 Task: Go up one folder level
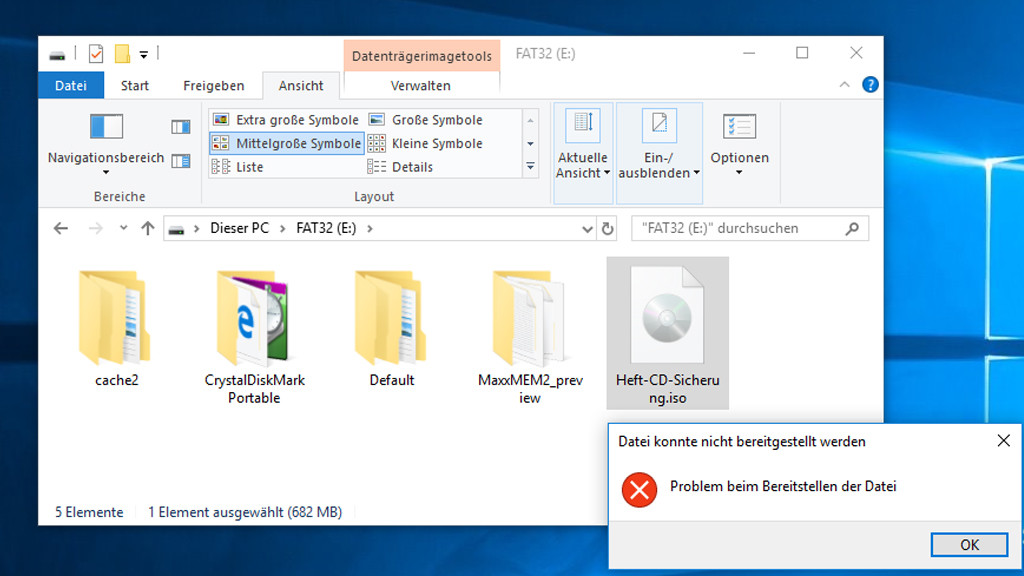tap(148, 229)
